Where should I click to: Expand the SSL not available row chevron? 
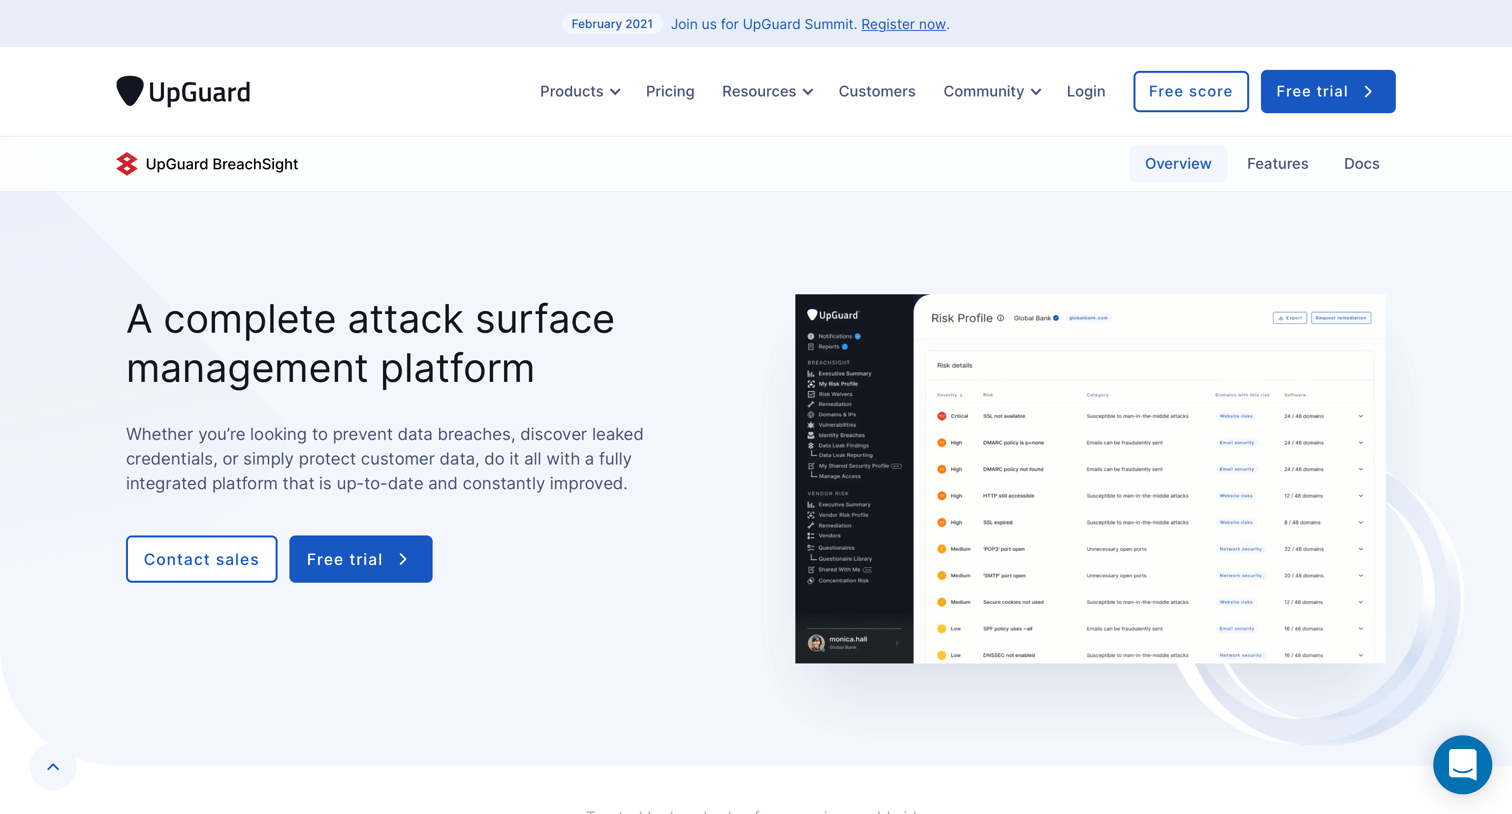click(1361, 416)
